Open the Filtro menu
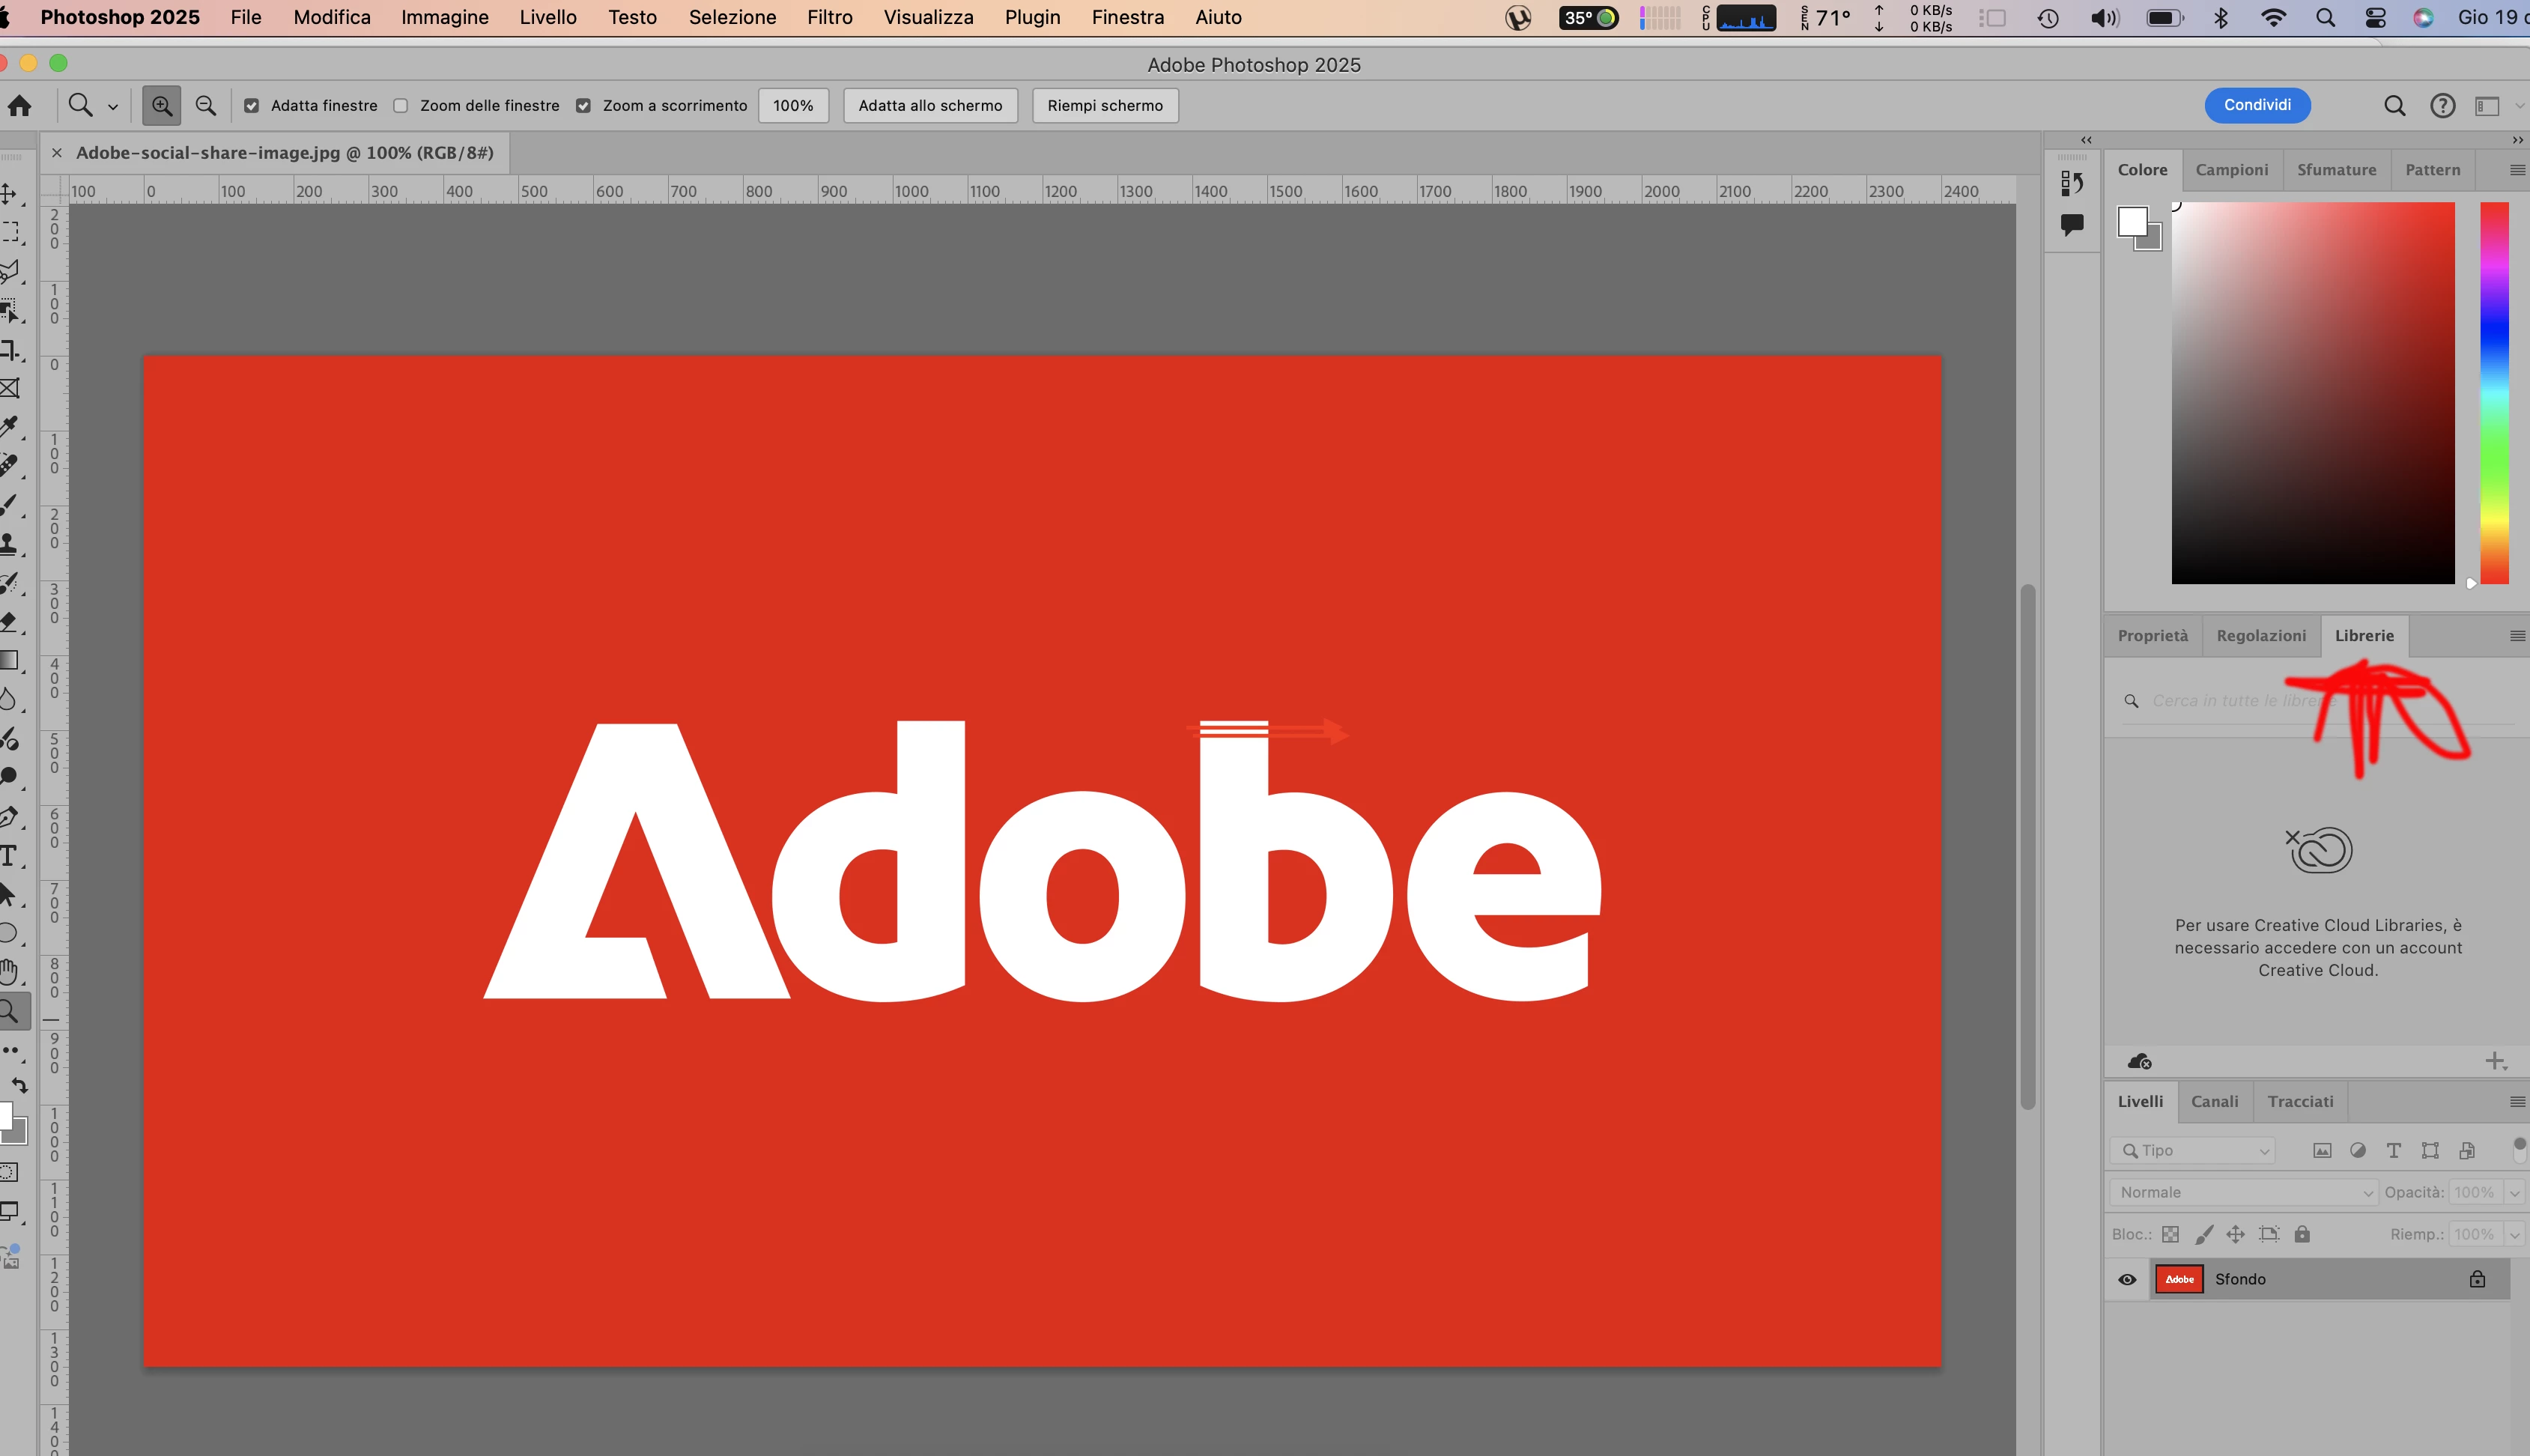The width and height of the screenshot is (2530, 1456). [x=829, y=17]
